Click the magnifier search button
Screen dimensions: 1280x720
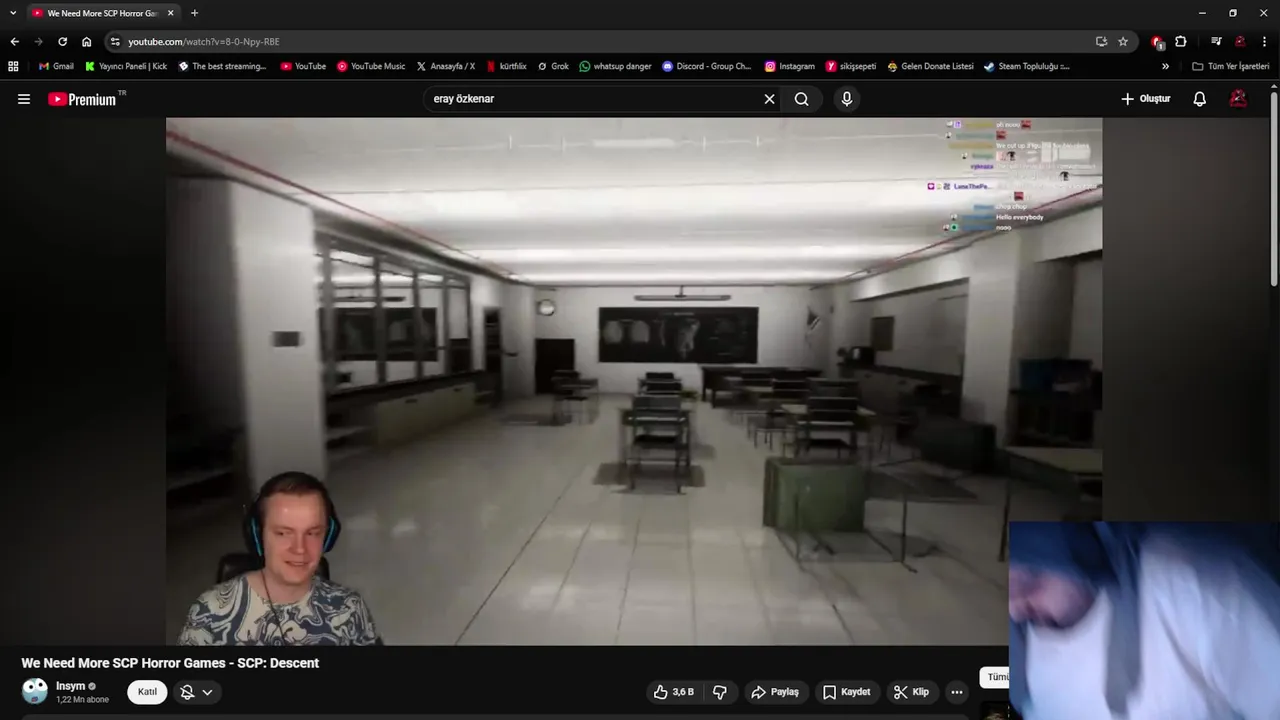click(x=801, y=99)
